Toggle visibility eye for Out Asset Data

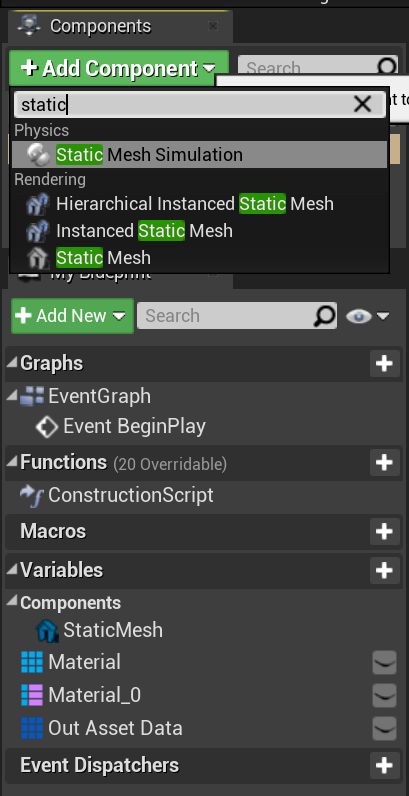tap(384, 728)
